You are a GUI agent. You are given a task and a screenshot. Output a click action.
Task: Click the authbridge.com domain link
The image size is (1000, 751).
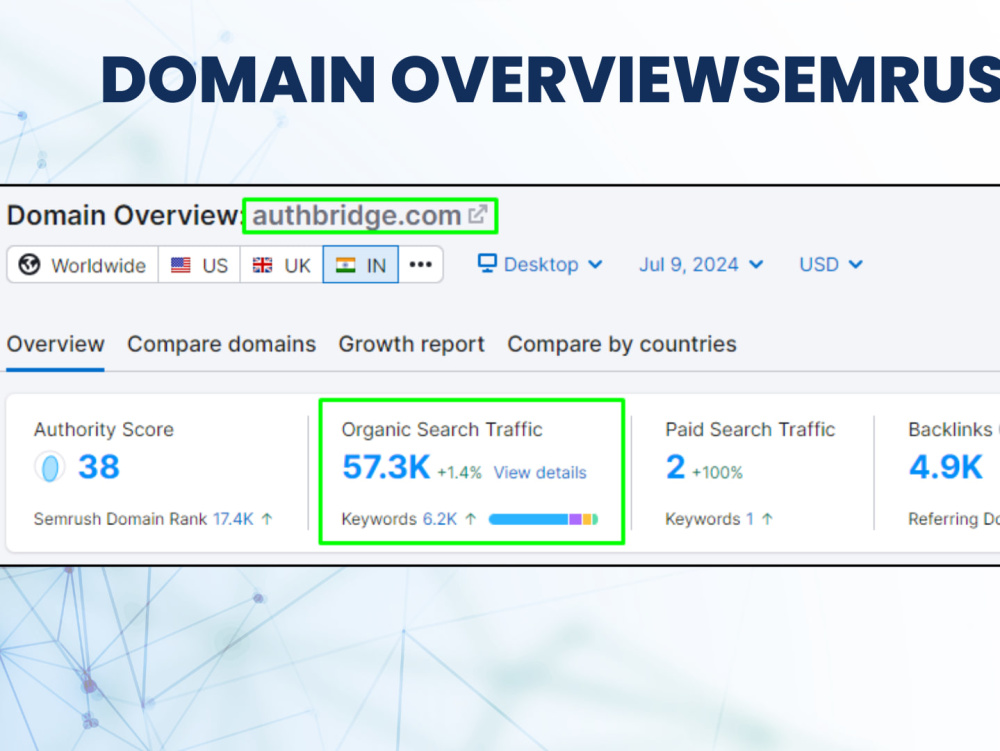(x=357, y=215)
